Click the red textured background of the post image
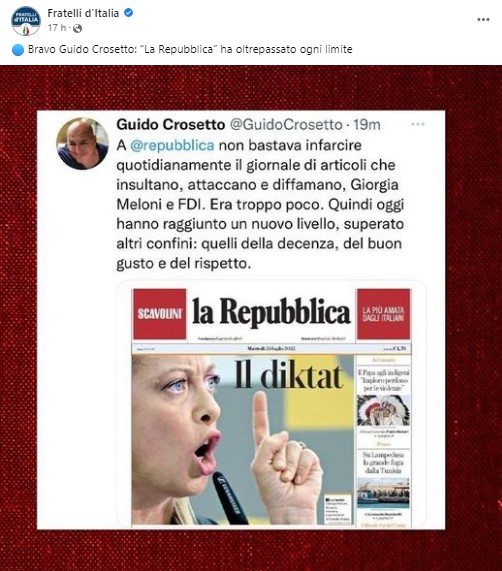The image size is (502, 571). pyautogui.click(x=18, y=291)
